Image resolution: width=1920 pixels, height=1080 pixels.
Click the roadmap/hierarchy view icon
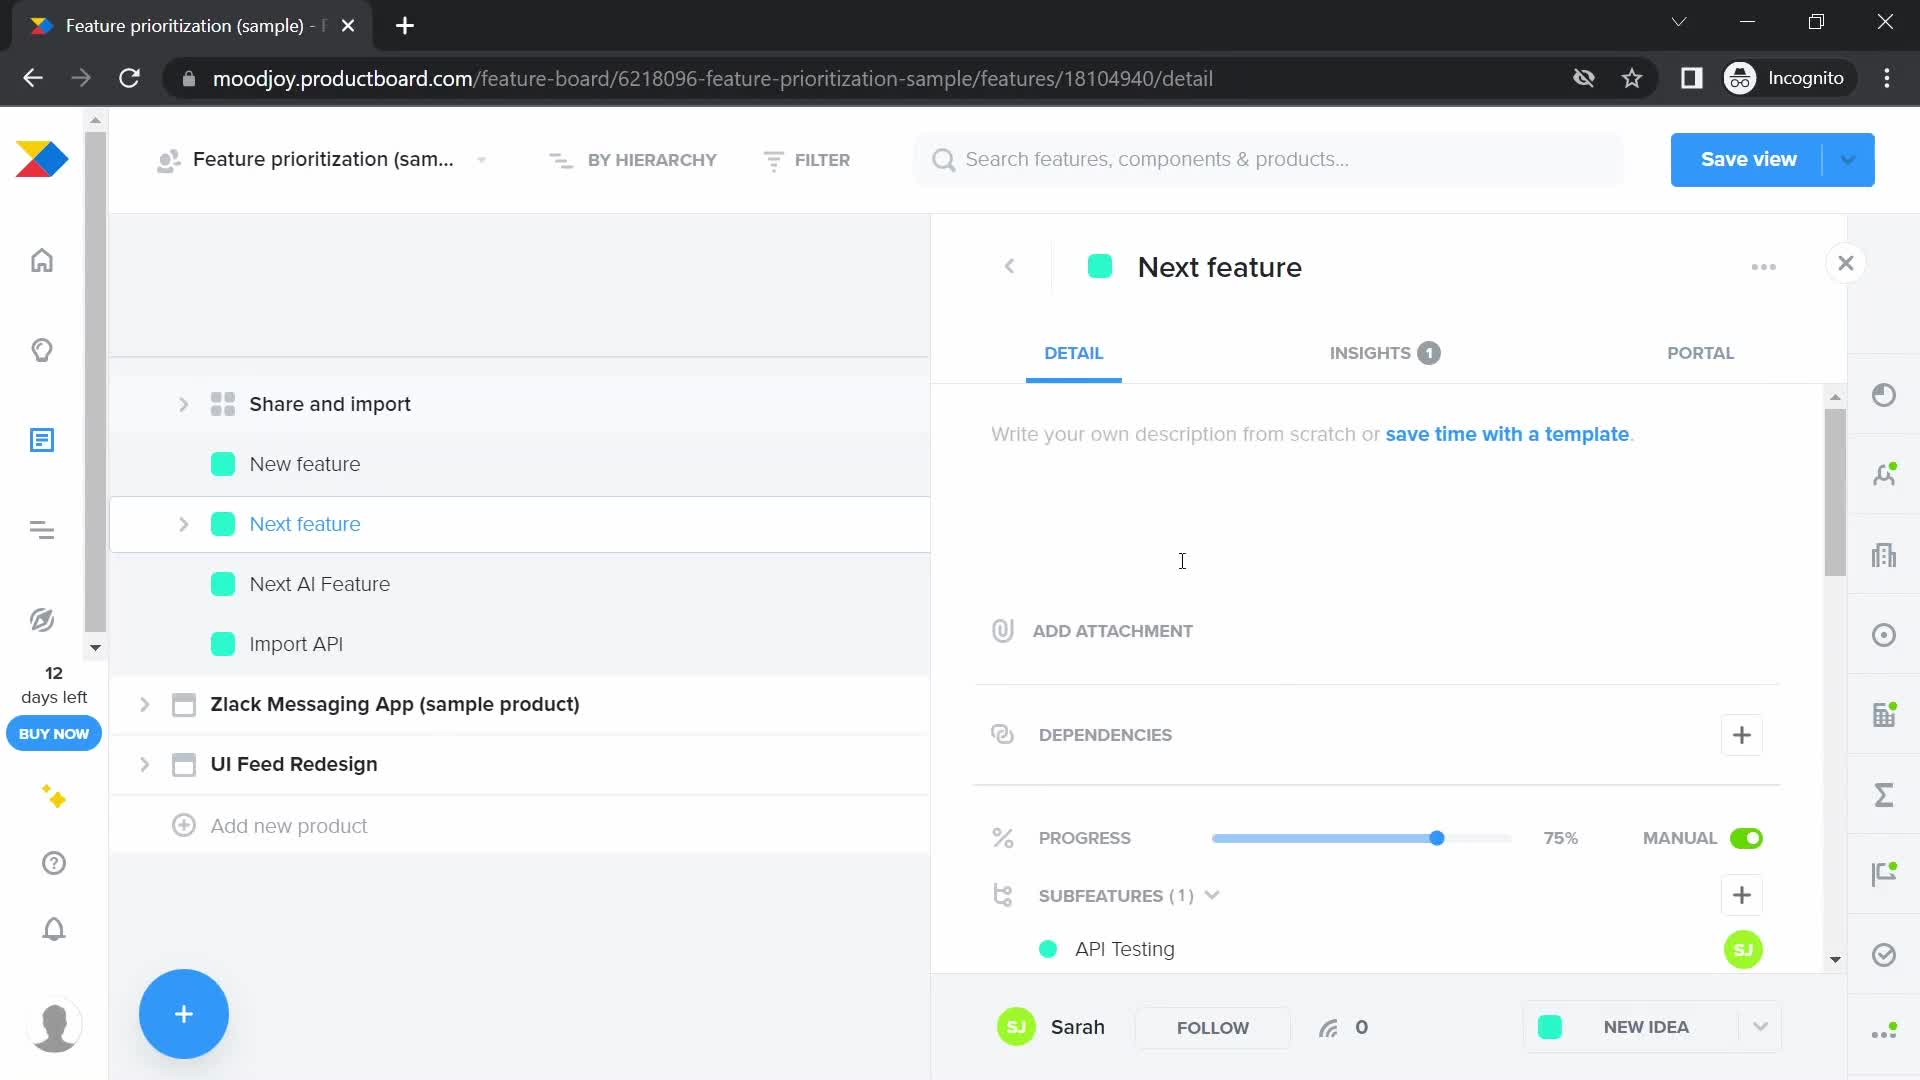coord(42,531)
